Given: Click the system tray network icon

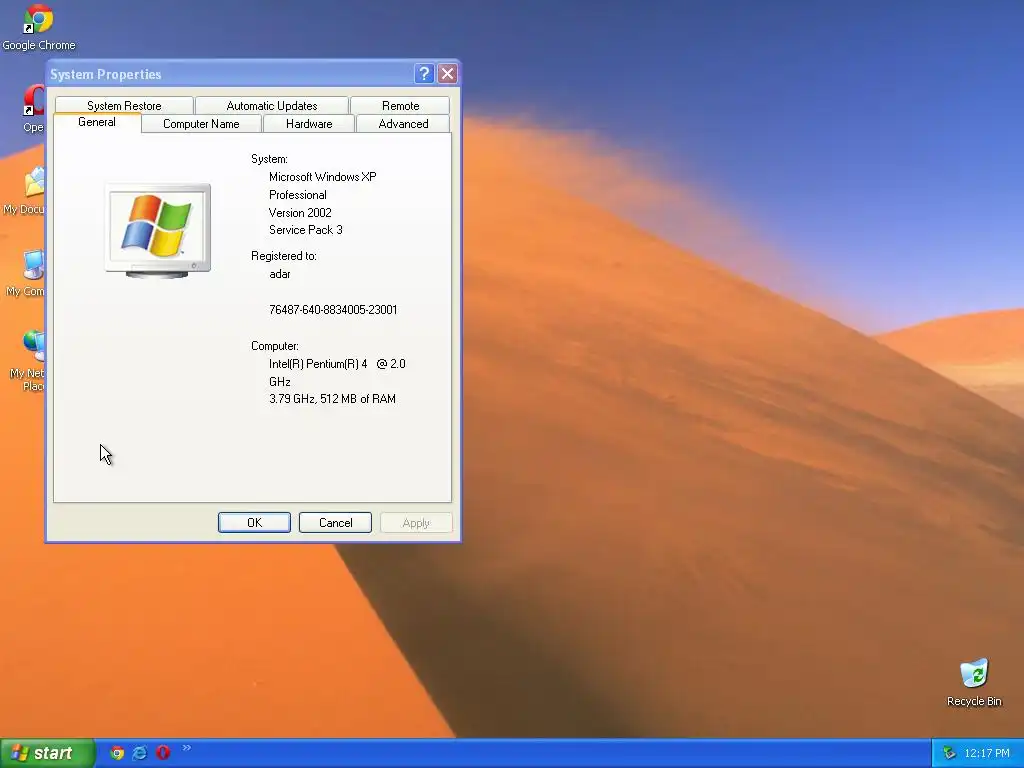Looking at the screenshot, I should pyautogui.click(x=950, y=753).
